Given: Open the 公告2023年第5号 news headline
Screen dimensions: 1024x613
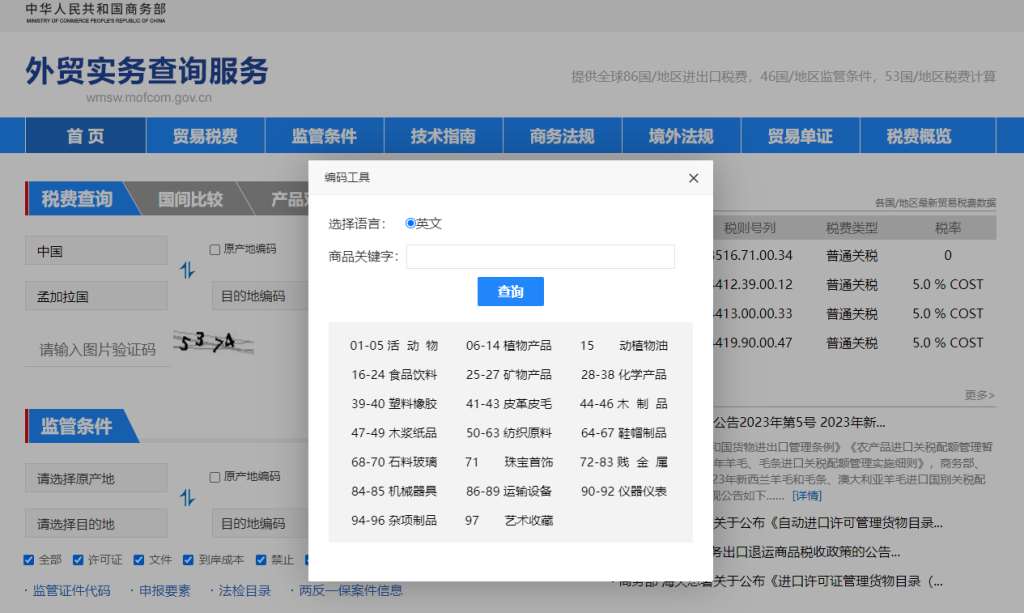Looking at the screenshot, I should (x=799, y=422).
